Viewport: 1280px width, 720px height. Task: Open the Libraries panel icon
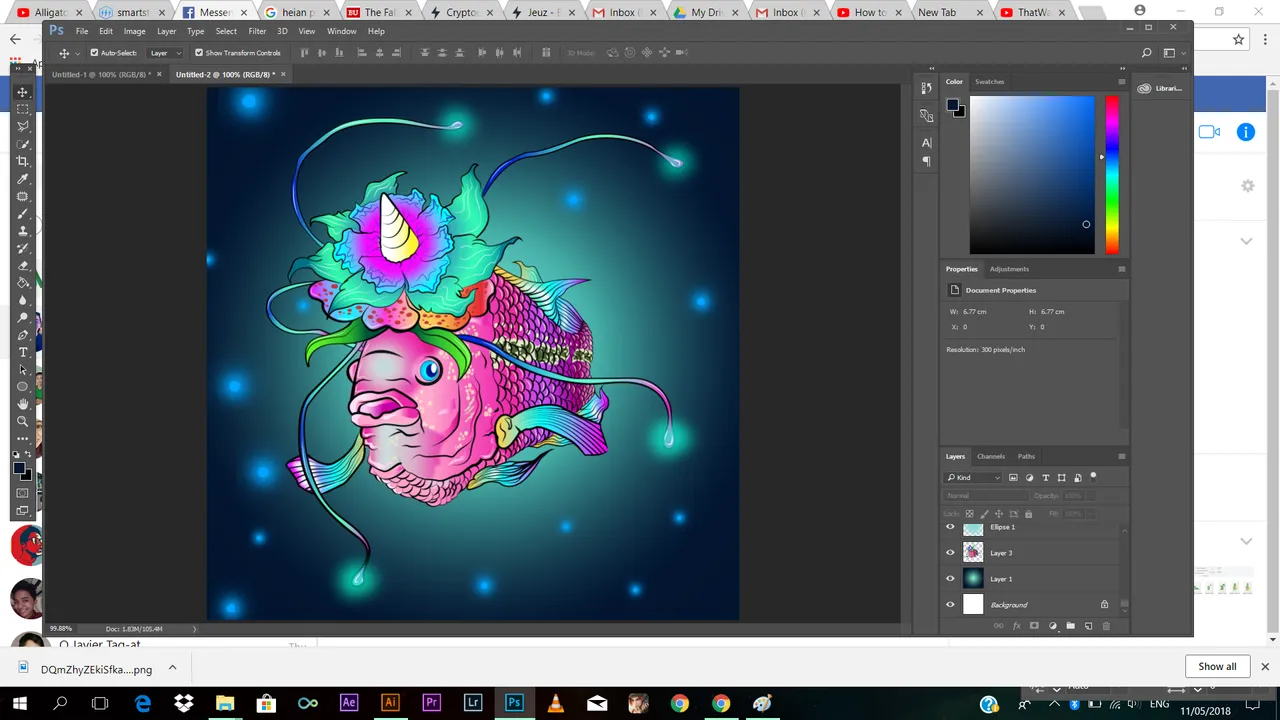pyautogui.click(x=1144, y=88)
